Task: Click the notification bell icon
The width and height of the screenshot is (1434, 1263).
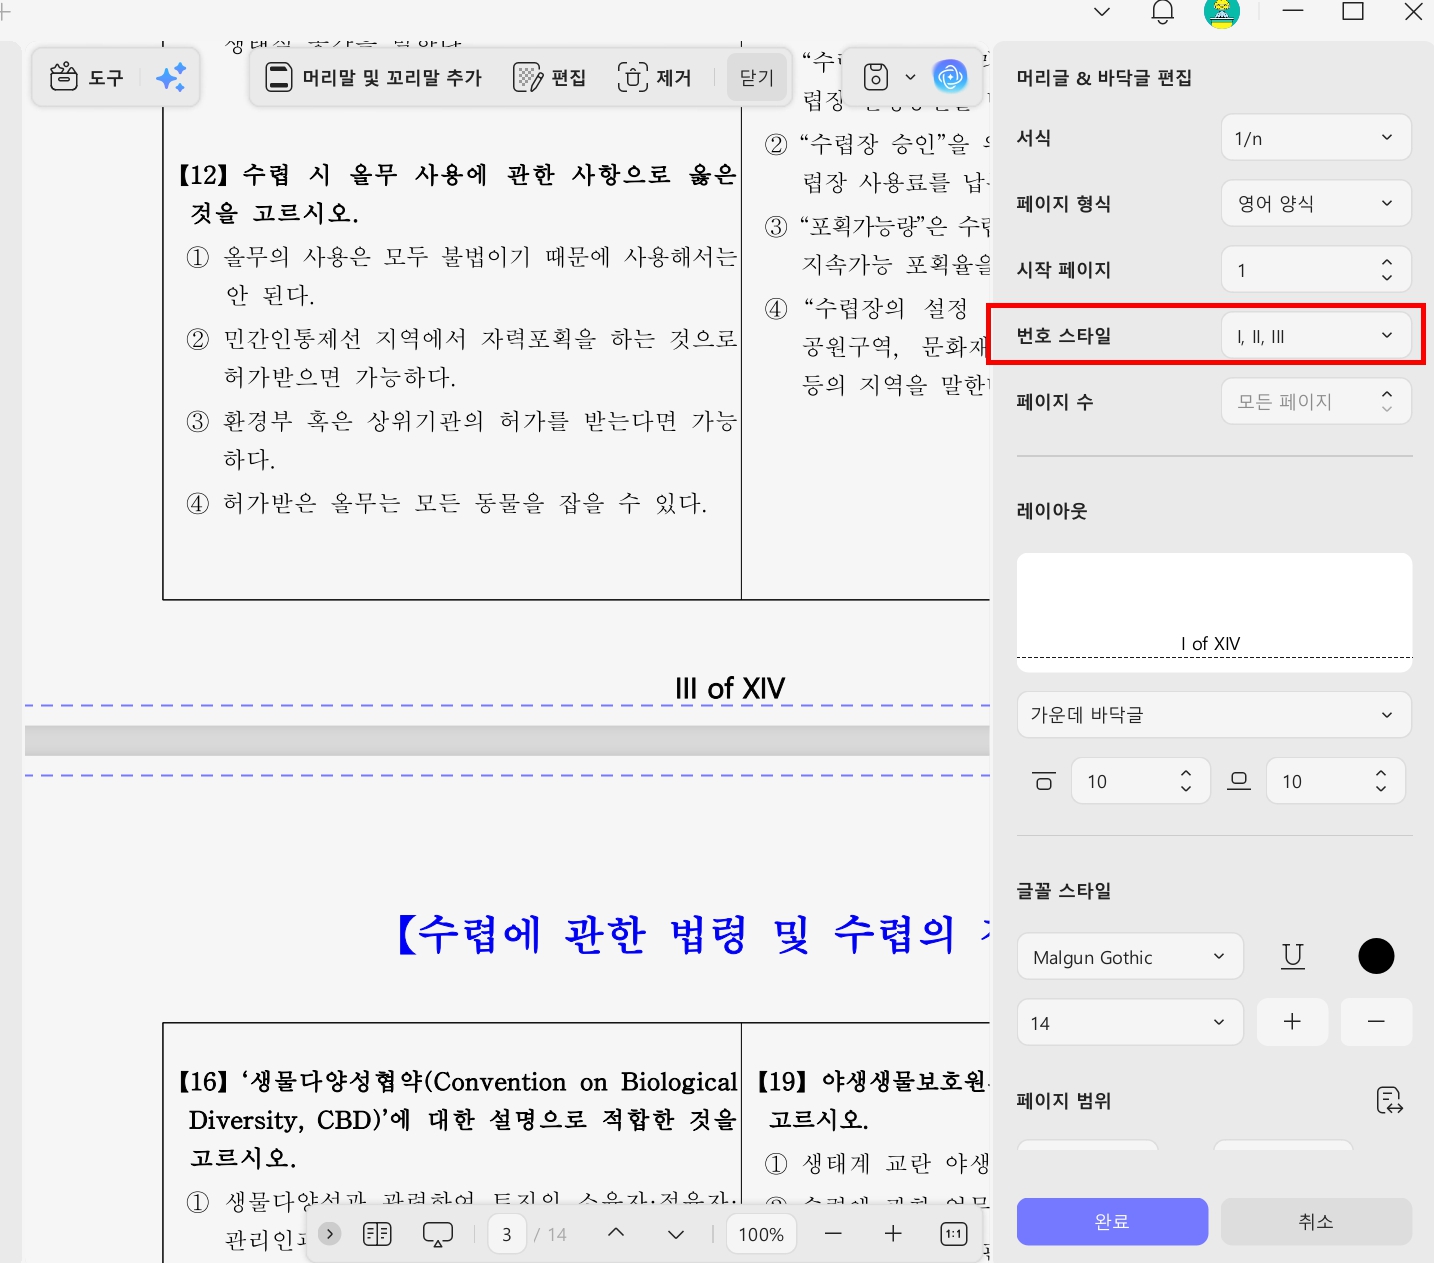Action: (x=1161, y=13)
